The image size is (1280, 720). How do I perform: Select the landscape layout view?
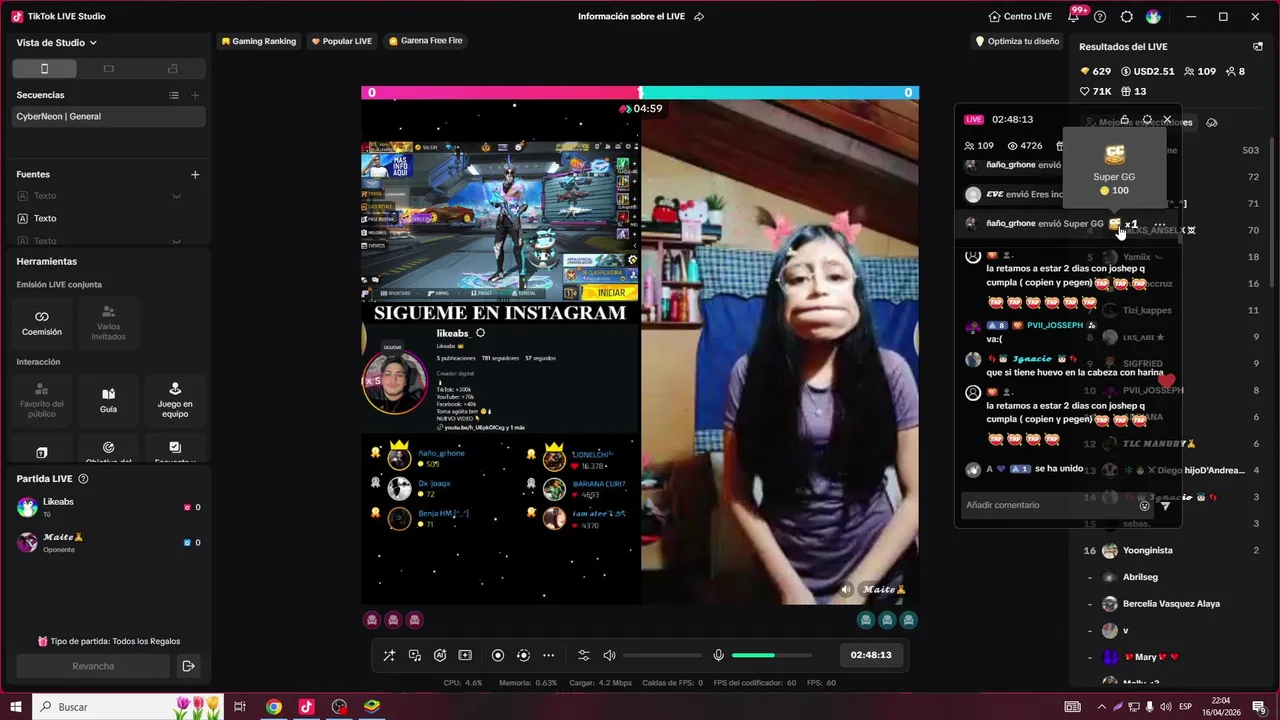(x=109, y=68)
